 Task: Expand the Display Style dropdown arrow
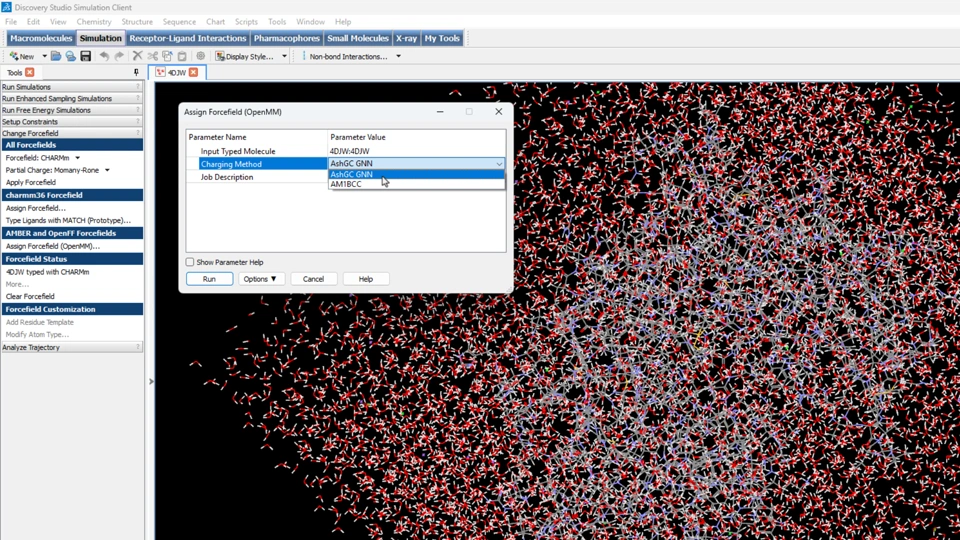pyautogui.click(x=284, y=56)
